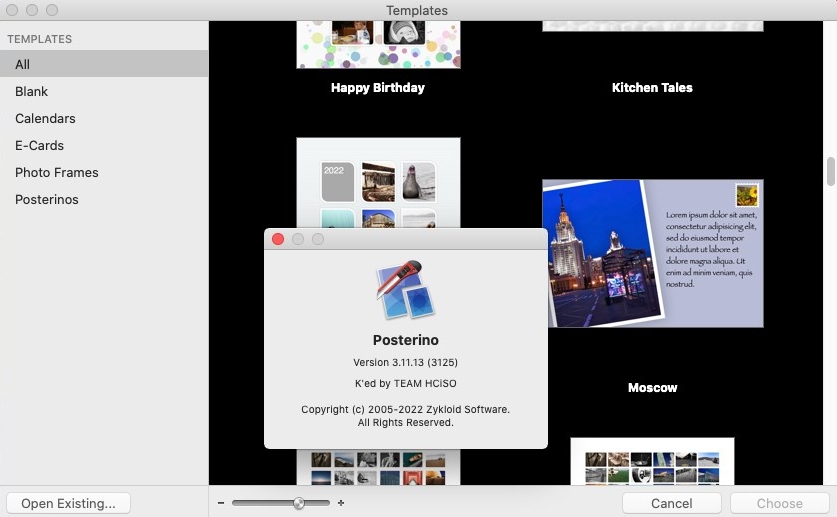Click the template list vertical scrollbar
837x517 pixels.
coord(830,172)
